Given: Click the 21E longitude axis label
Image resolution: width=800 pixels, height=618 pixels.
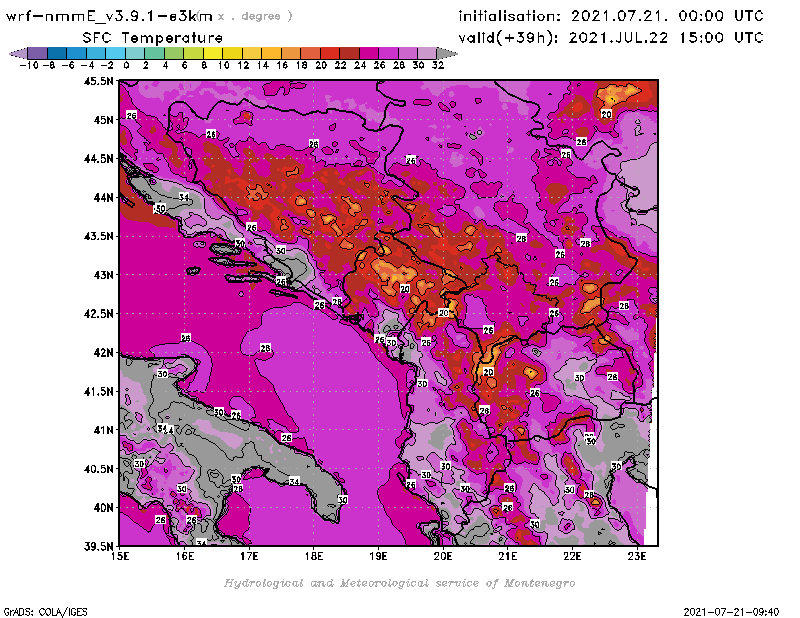Looking at the screenshot, I should click(x=508, y=556).
